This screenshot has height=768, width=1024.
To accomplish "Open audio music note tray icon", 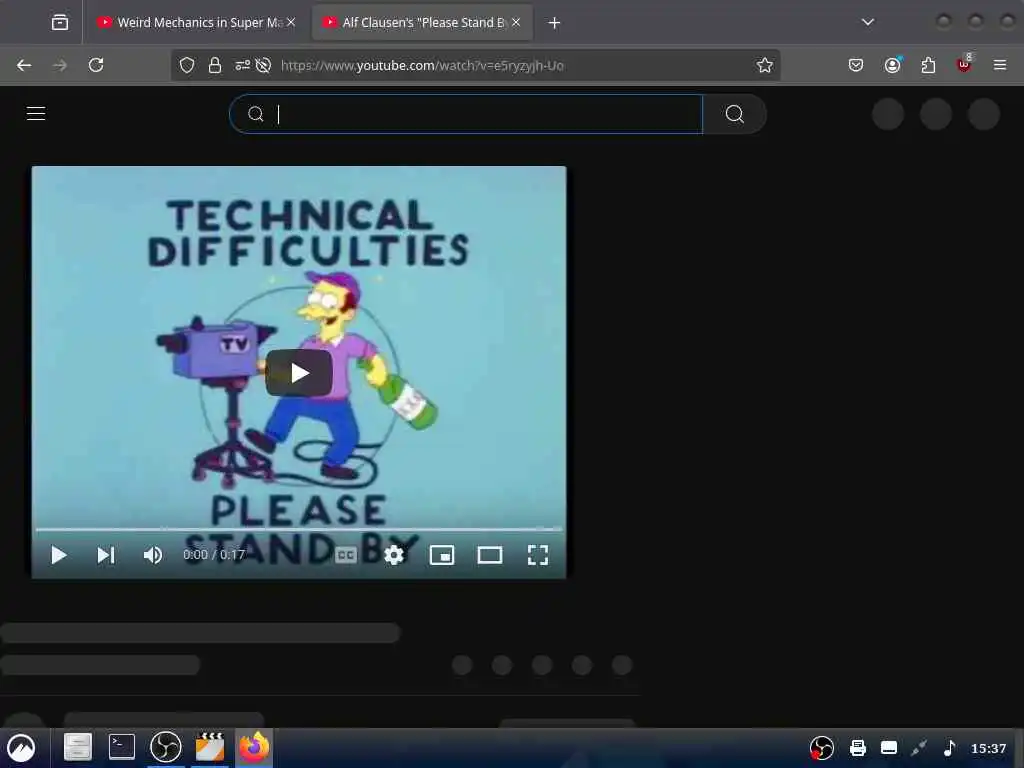I will pyautogui.click(x=950, y=748).
